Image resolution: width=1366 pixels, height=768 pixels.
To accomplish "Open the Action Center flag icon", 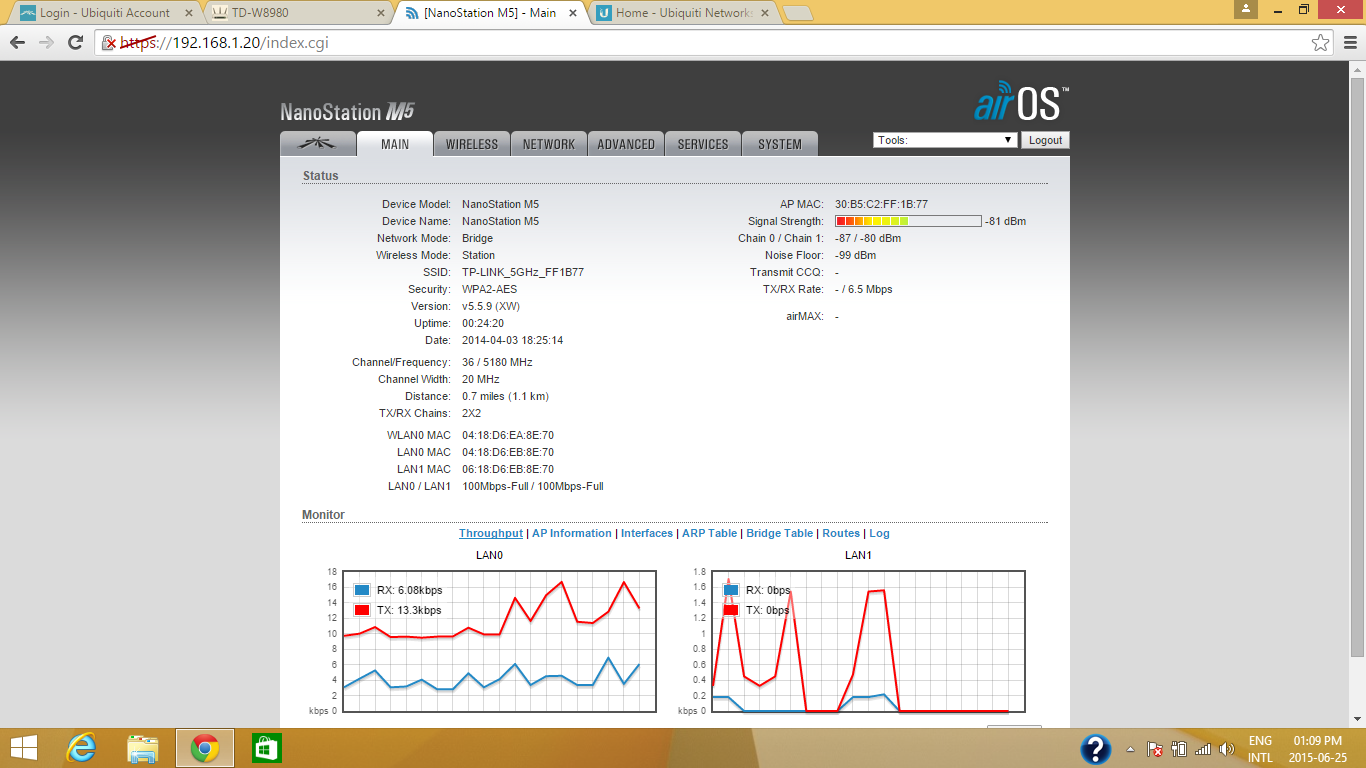I will [1154, 749].
